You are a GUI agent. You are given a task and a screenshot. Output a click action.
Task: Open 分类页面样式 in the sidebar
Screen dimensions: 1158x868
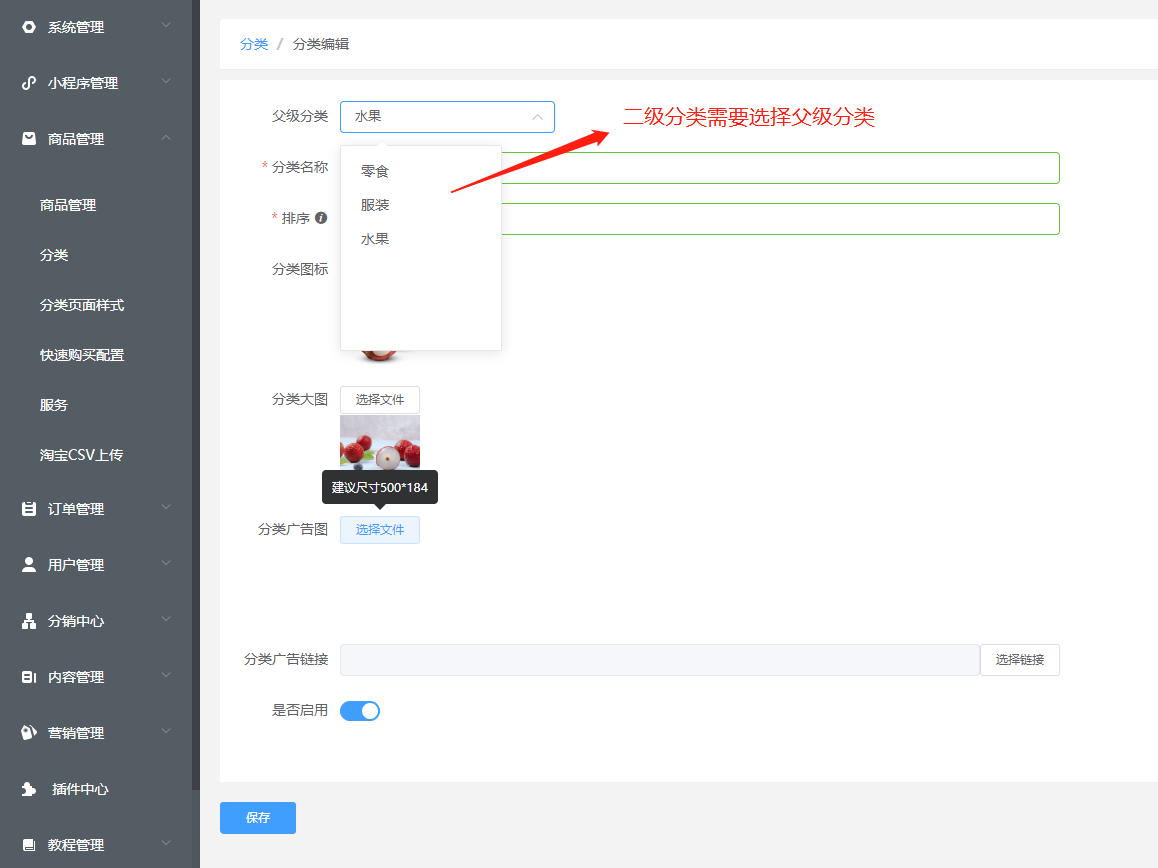pyautogui.click(x=82, y=305)
